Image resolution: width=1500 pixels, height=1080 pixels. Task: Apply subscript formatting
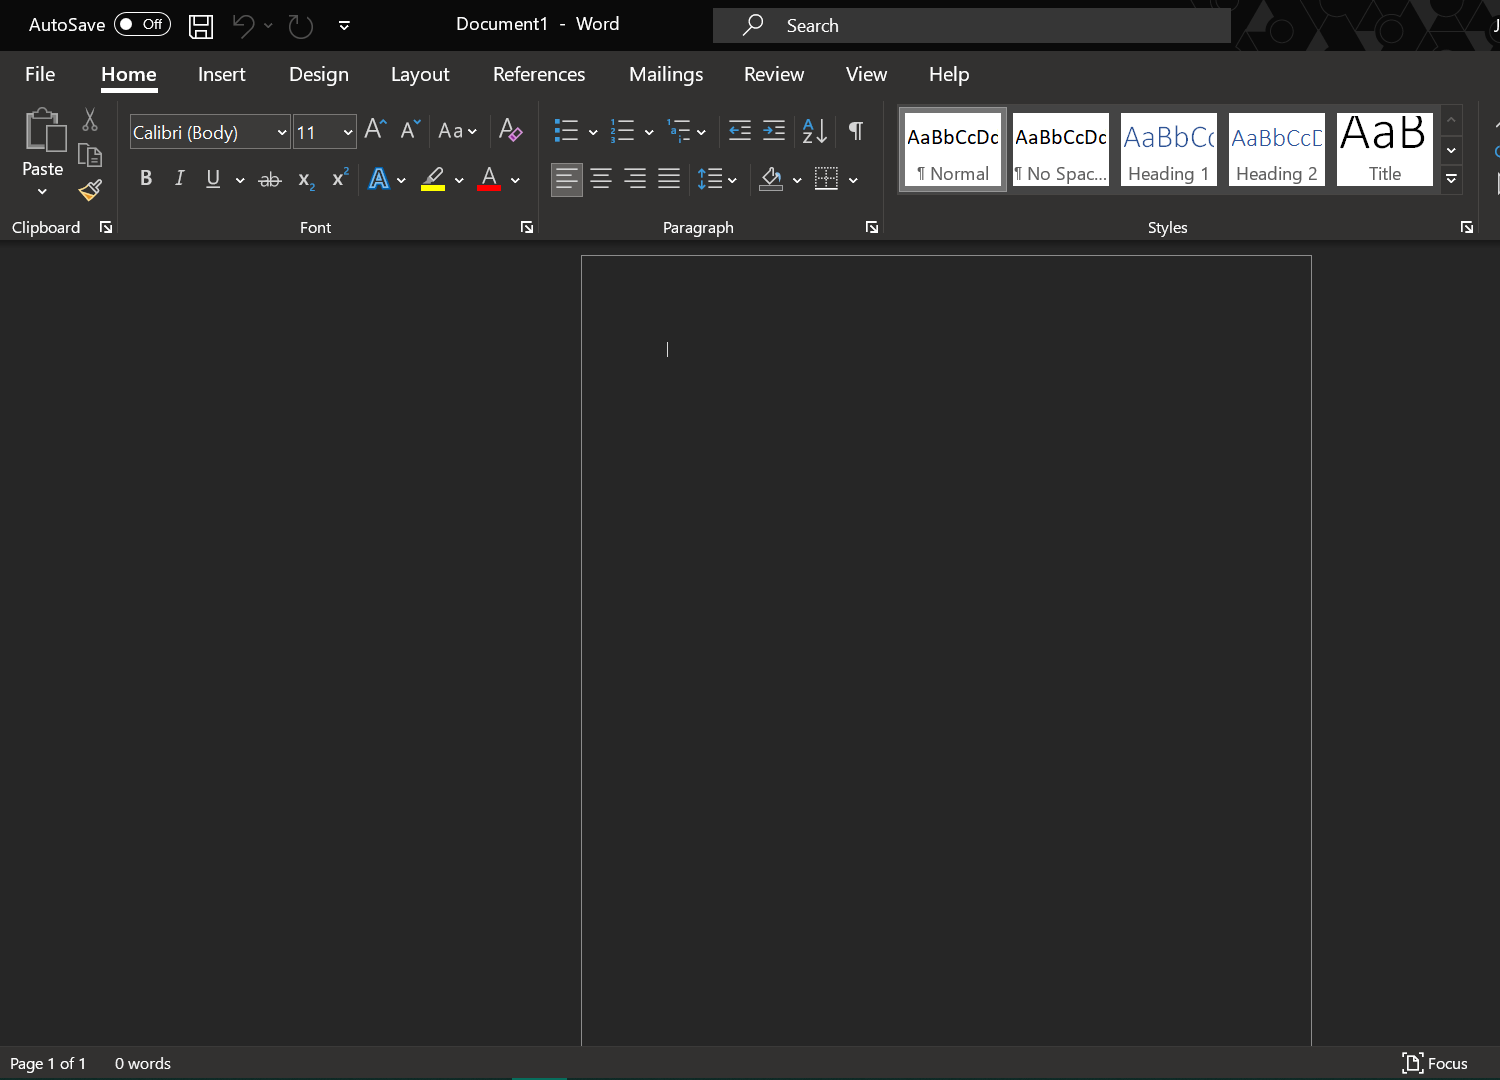click(306, 180)
